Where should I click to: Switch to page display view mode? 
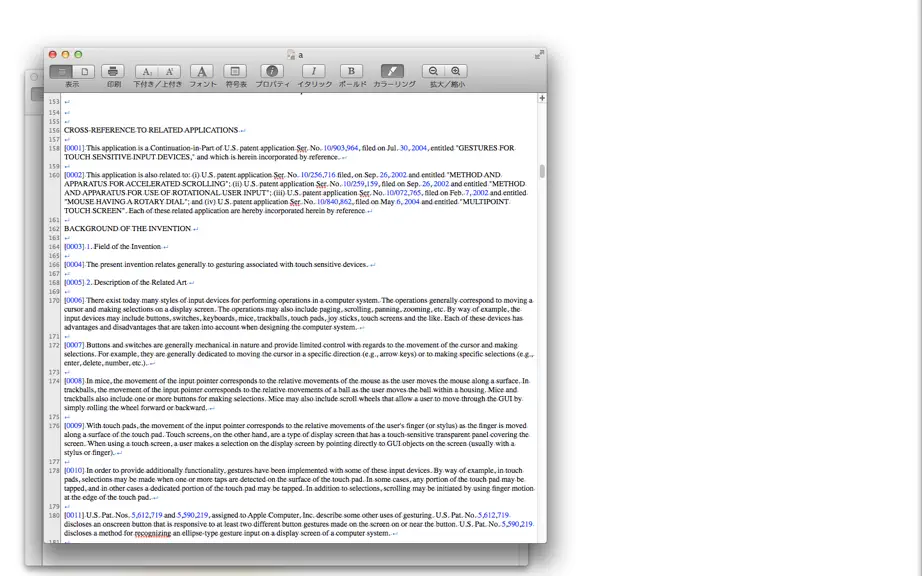tap(84, 72)
